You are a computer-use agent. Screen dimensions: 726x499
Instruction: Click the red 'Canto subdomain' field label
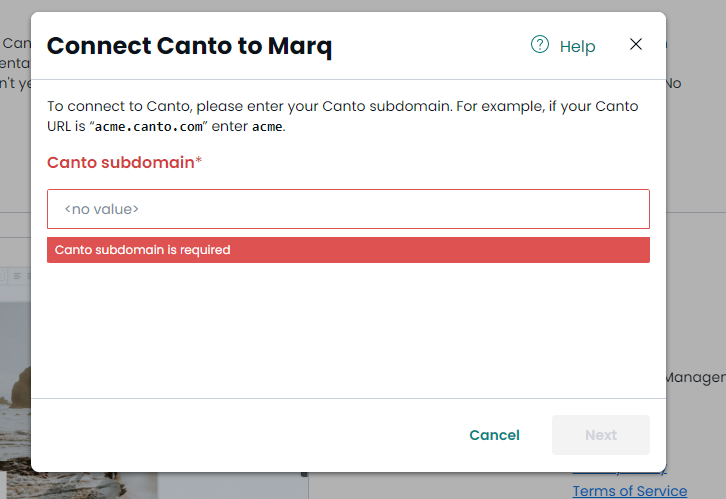click(x=121, y=162)
